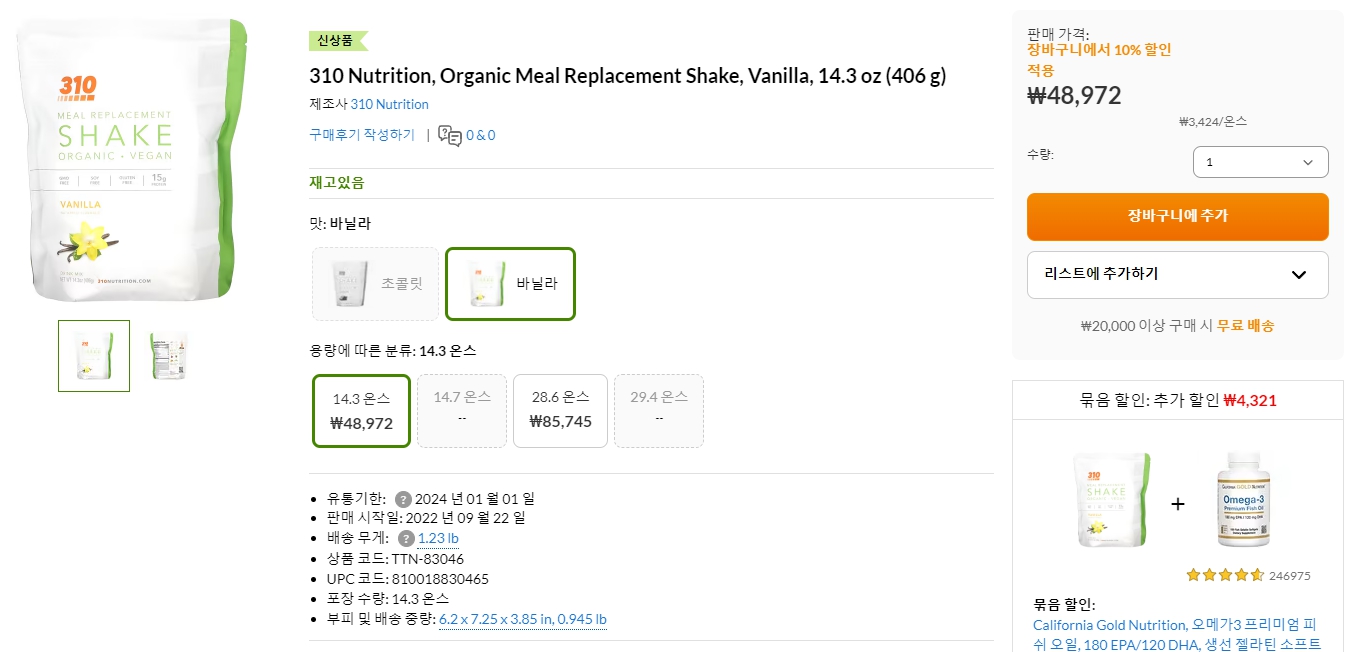
Task: Select the 28.6 온스 size option
Action: click(x=560, y=410)
